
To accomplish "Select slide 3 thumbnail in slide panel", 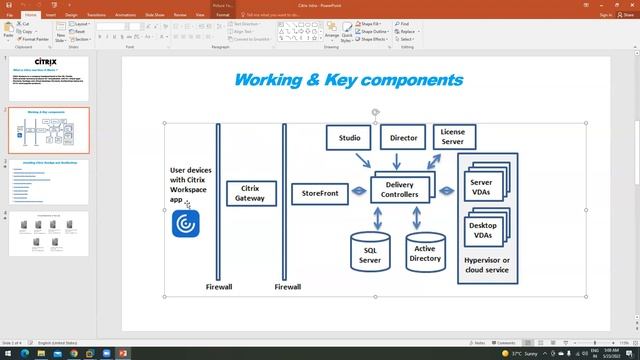I will coord(49,182).
